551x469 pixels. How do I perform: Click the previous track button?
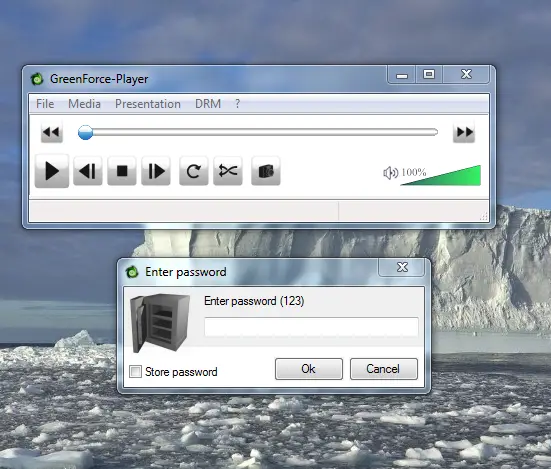(88, 171)
